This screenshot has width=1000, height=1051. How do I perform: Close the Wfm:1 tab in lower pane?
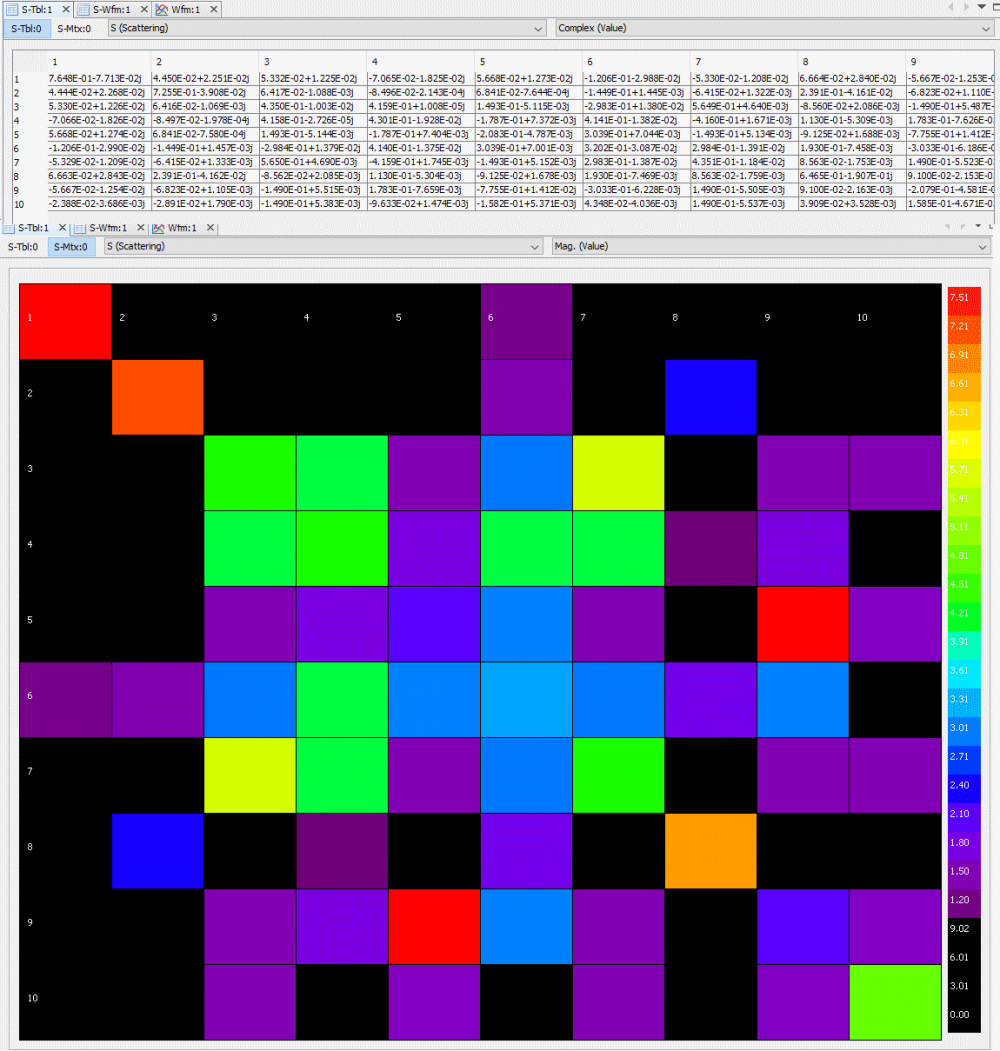click(209, 228)
